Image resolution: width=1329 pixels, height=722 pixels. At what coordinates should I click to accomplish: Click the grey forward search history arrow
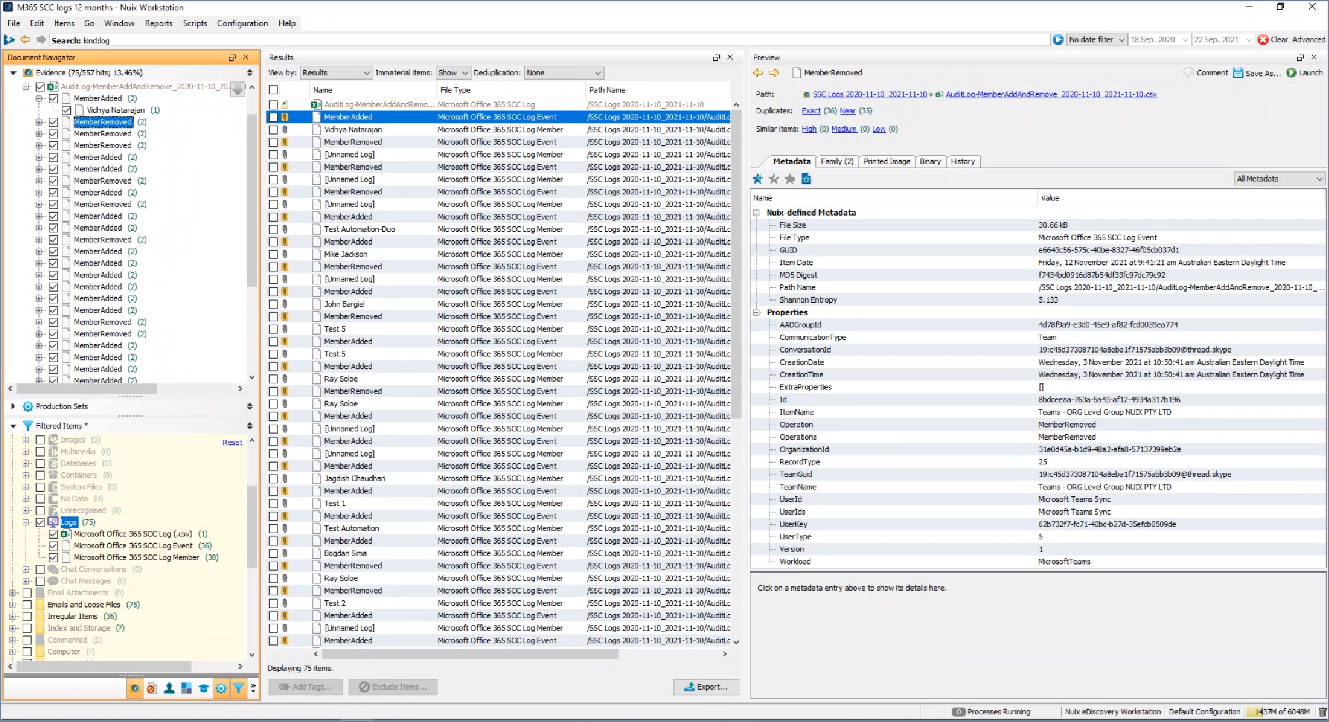41,39
